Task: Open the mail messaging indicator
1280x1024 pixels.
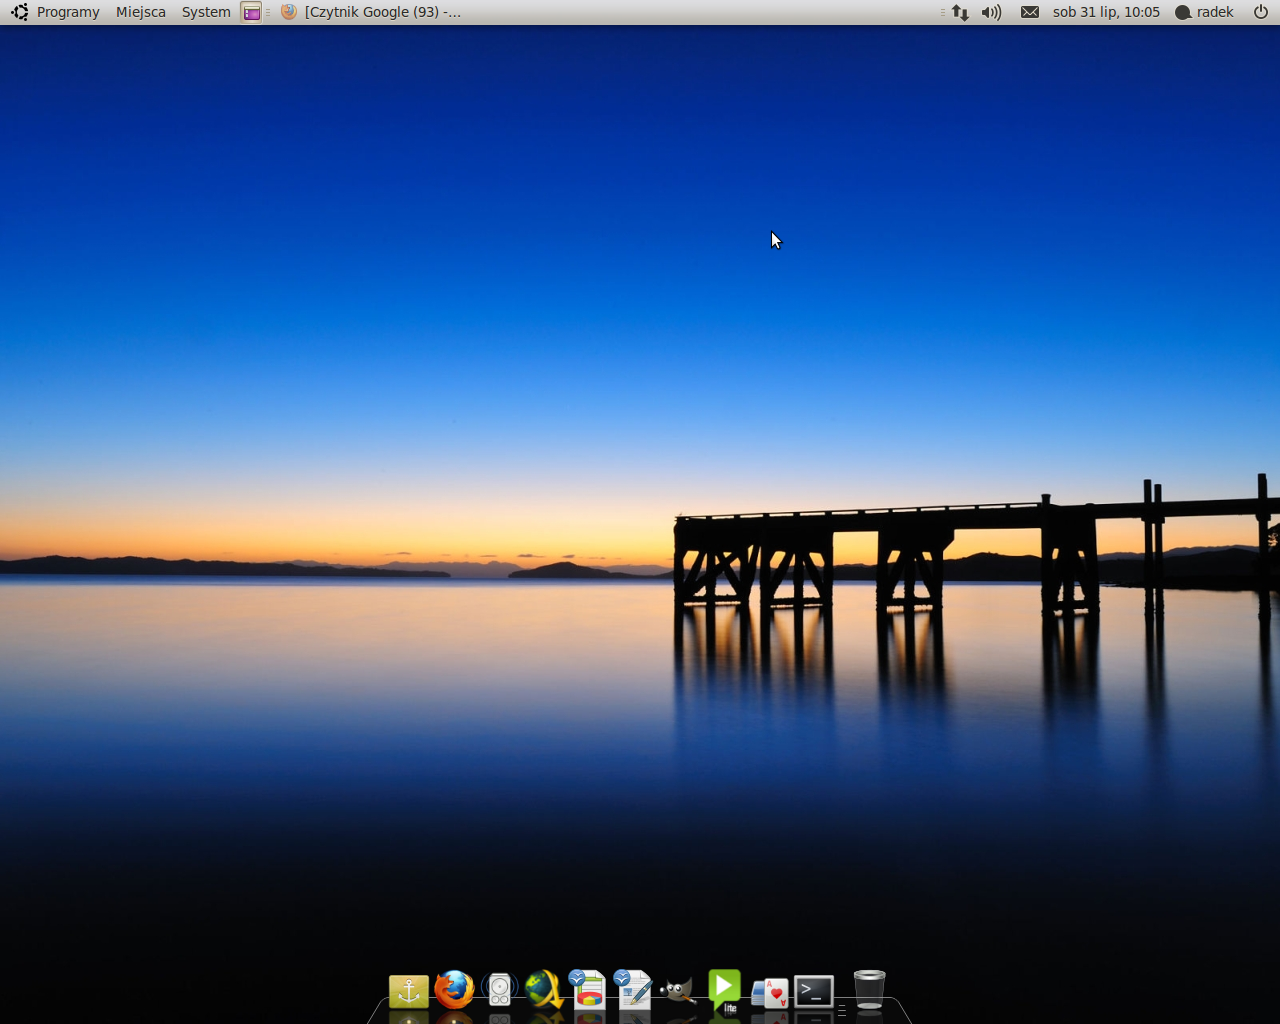Action: point(1029,12)
